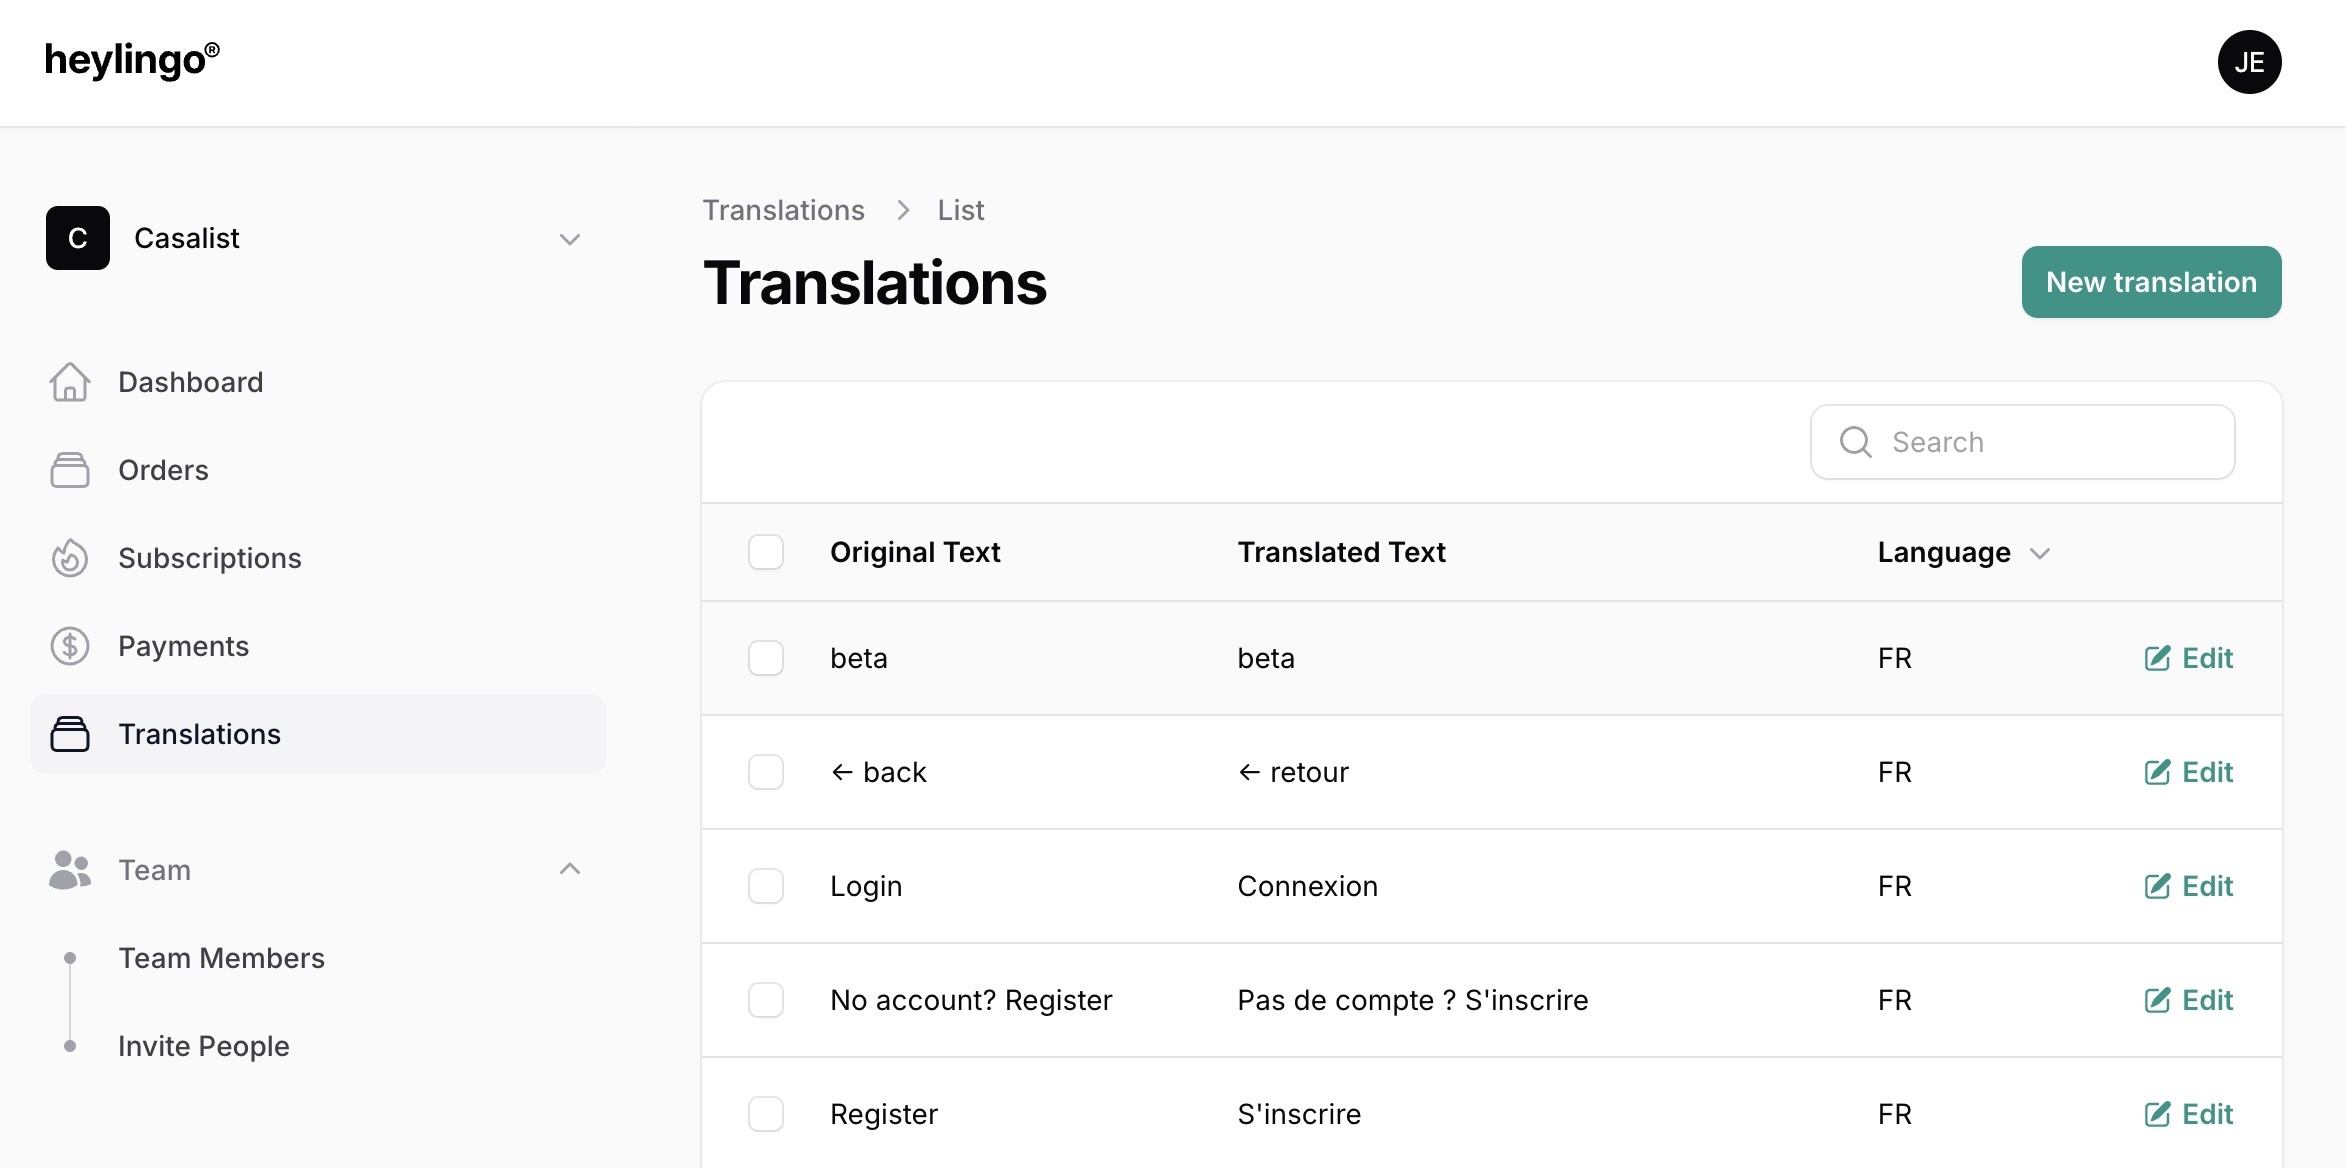The width and height of the screenshot is (2346, 1168).
Task: Click the Payments dollar icon
Action: click(x=70, y=646)
